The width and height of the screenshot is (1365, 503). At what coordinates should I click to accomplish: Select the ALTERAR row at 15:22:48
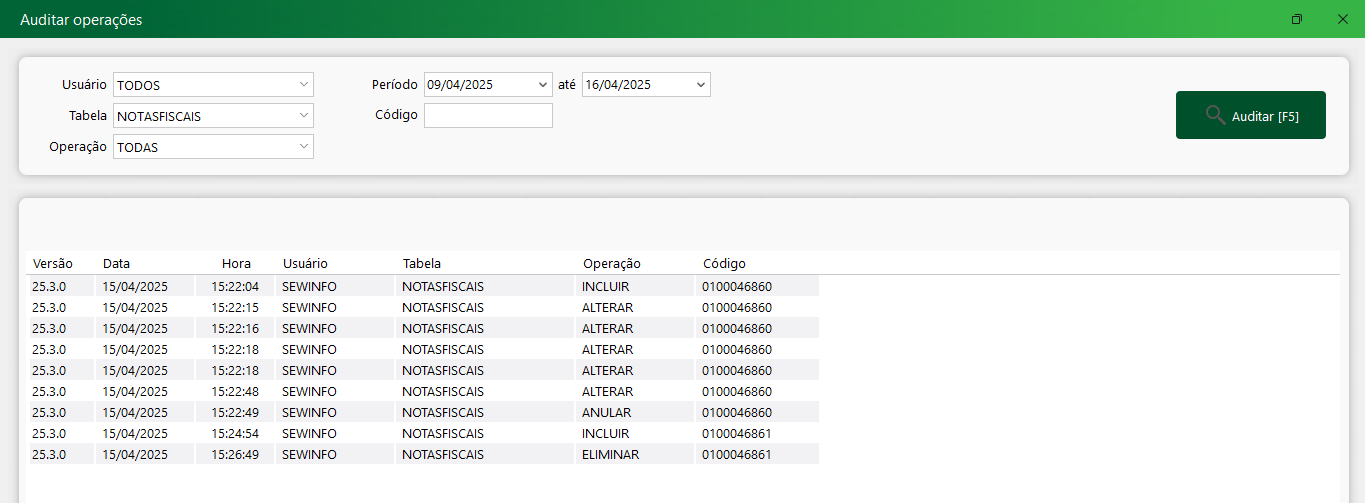pos(607,392)
